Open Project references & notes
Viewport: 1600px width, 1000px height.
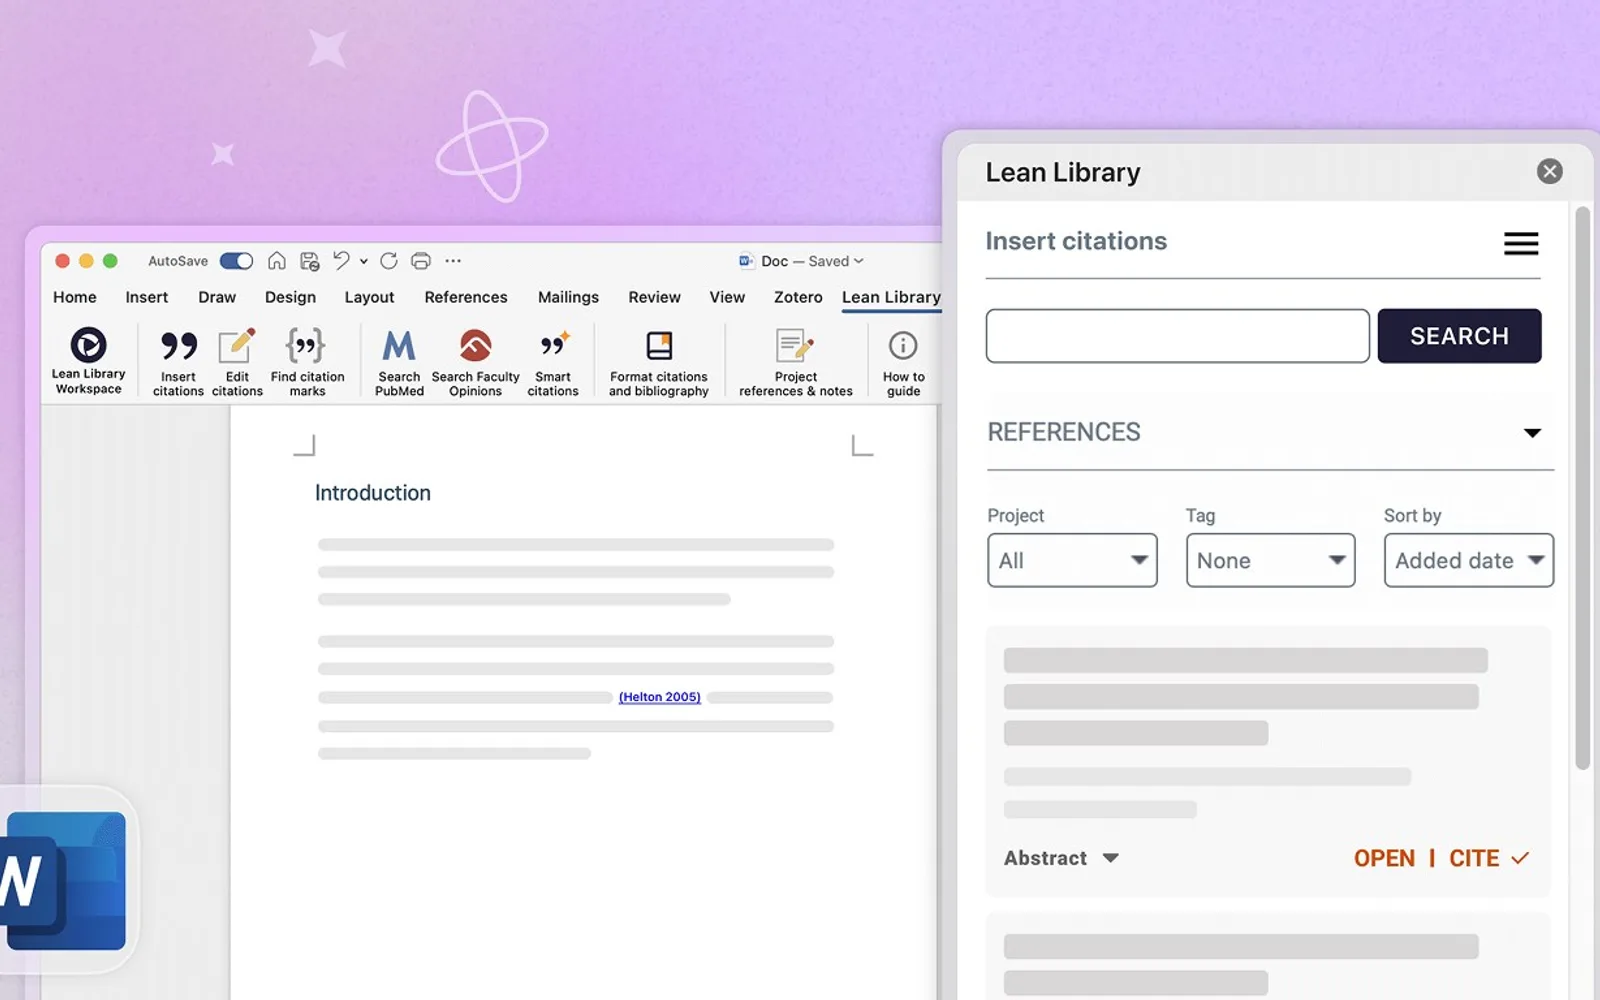796,363
